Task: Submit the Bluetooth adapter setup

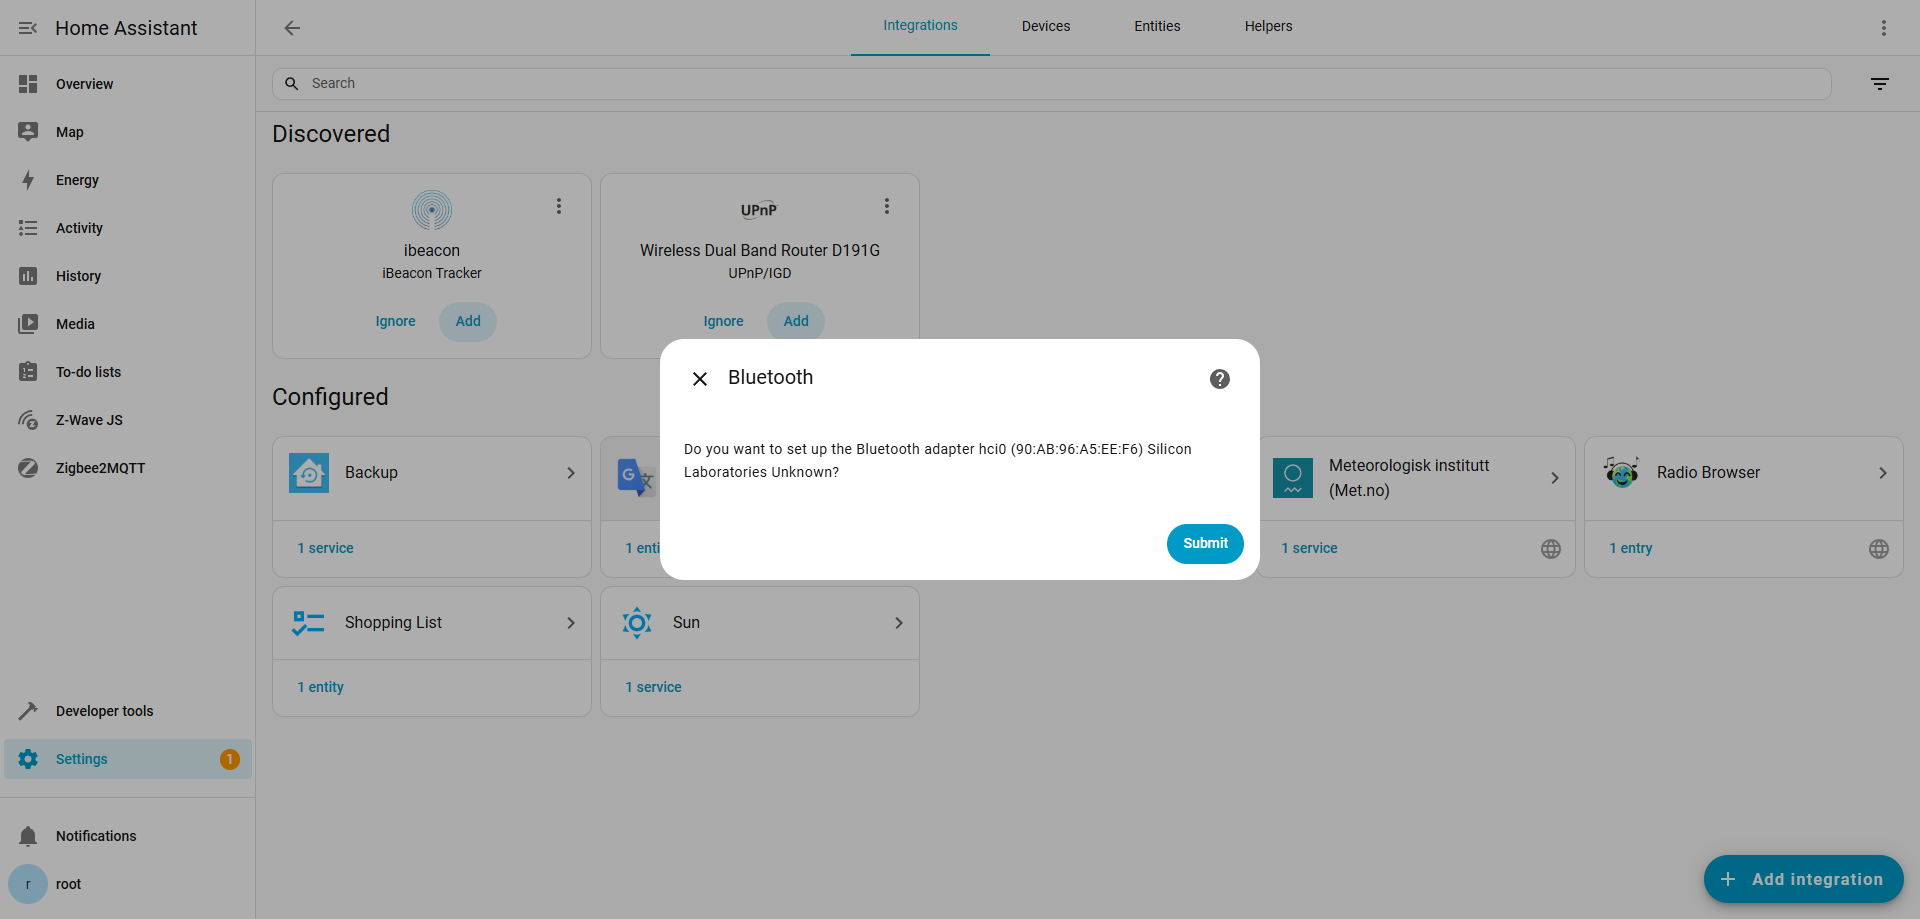Action: click(1204, 543)
